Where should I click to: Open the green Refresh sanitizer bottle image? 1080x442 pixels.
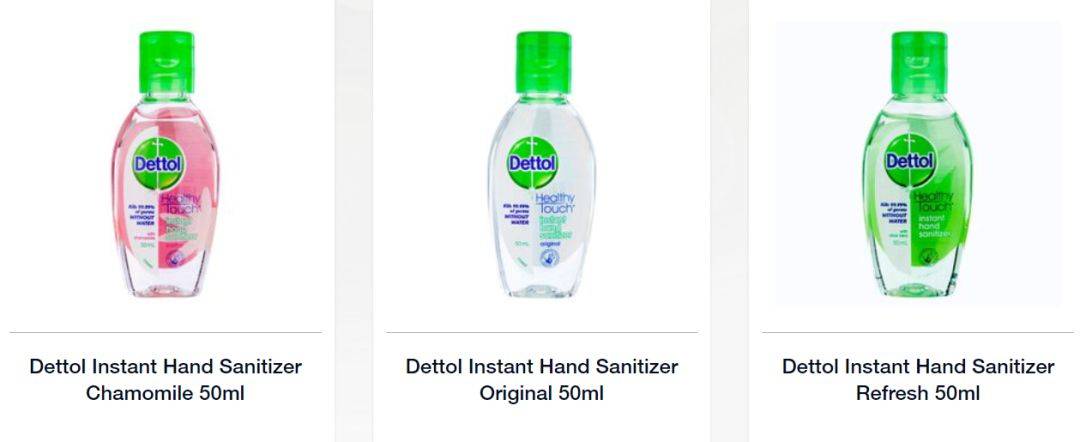tap(918, 164)
